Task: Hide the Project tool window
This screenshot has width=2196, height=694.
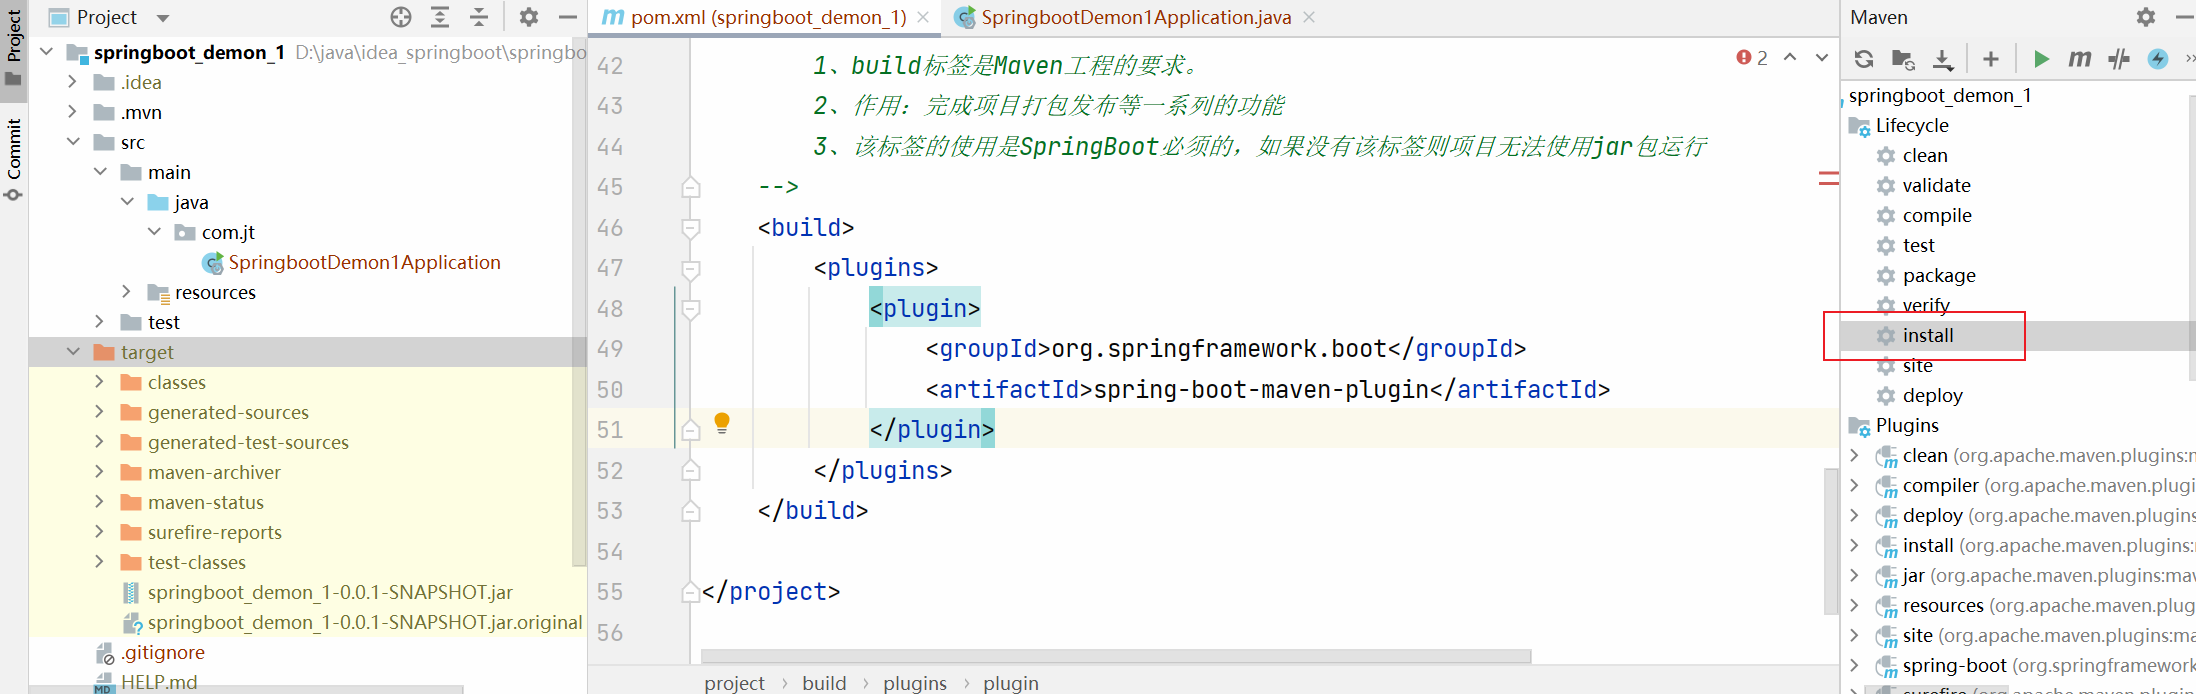Action: tap(567, 17)
